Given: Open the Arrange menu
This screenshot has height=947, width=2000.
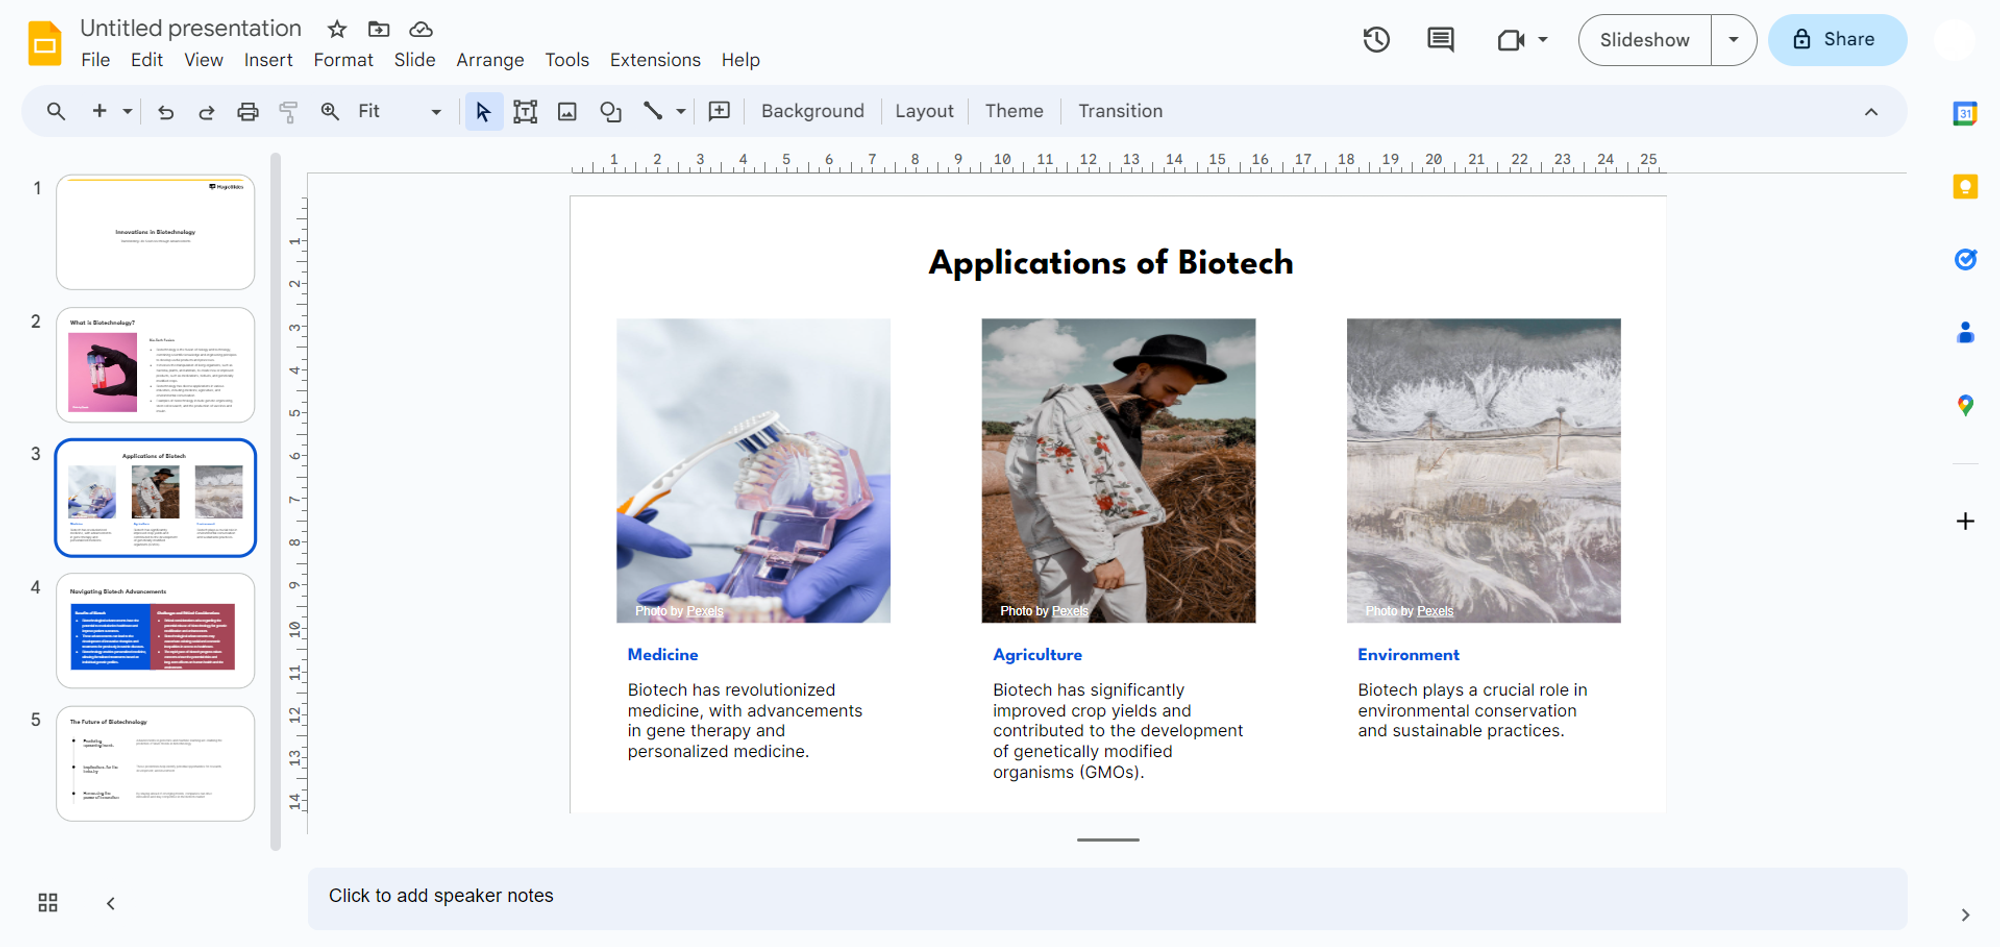Looking at the screenshot, I should tap(490, 60).
